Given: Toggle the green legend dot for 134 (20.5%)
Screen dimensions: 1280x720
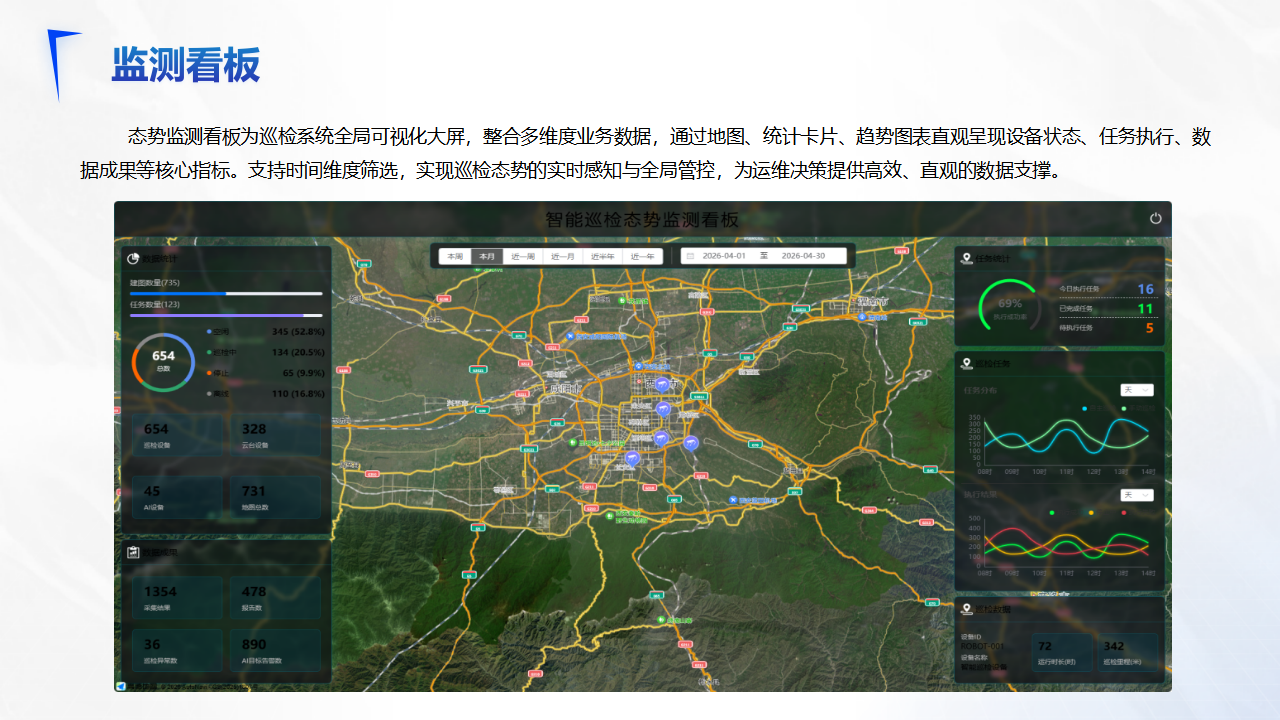Looking at the screenshot, I should click(x=209, y=352).
